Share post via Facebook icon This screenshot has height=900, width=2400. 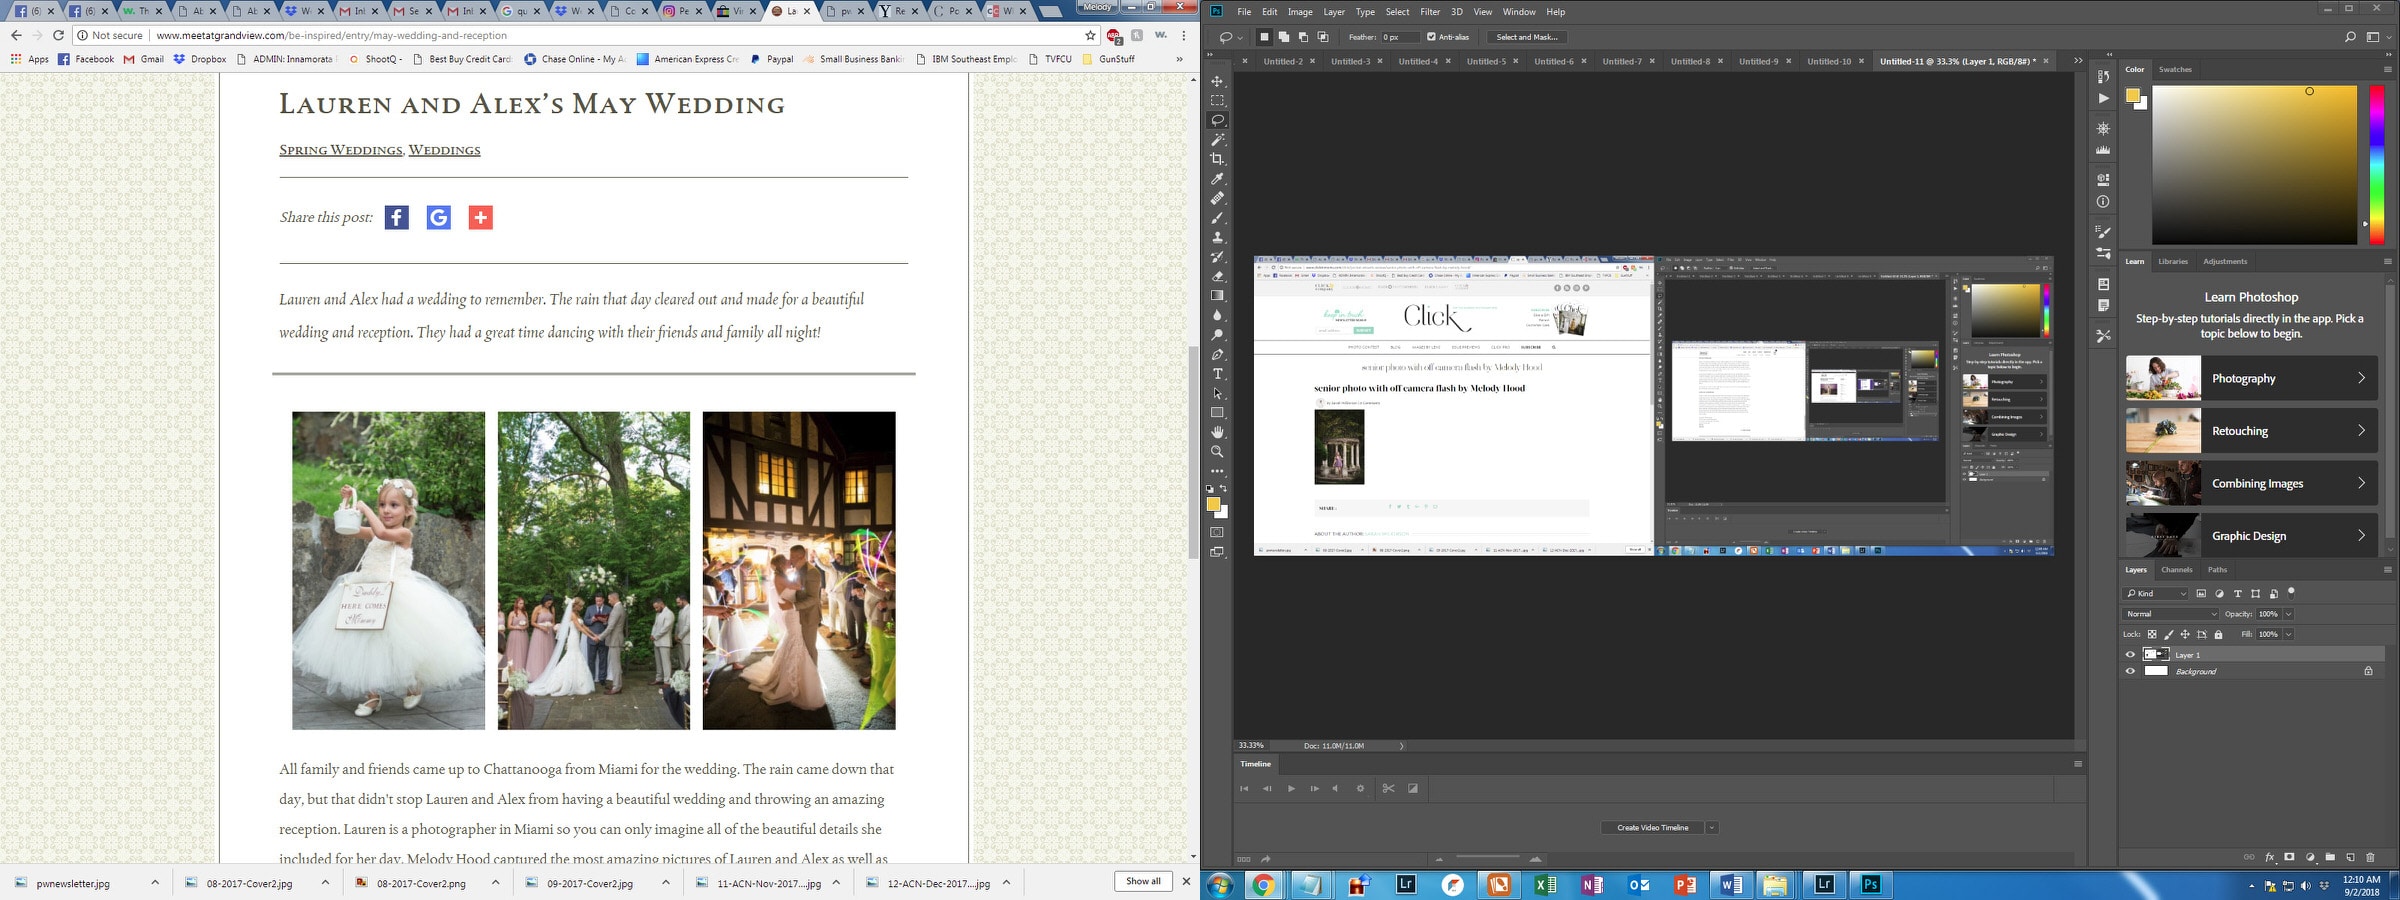397,218
